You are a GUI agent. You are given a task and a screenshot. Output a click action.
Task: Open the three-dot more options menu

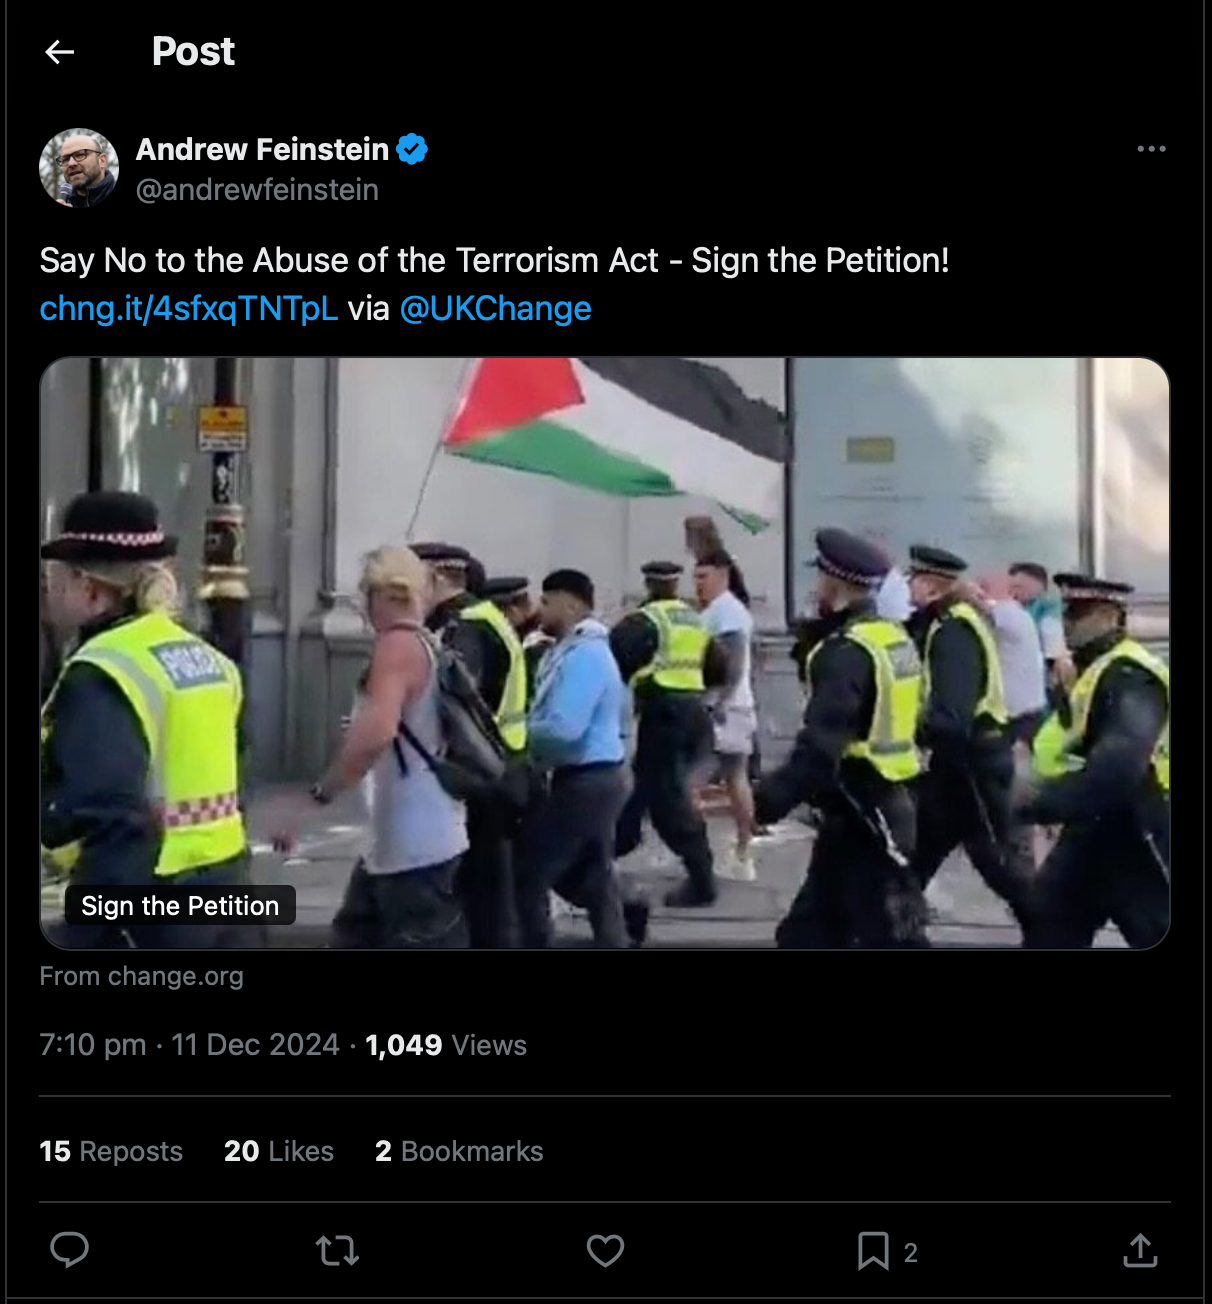click(x=1151, y=149)
